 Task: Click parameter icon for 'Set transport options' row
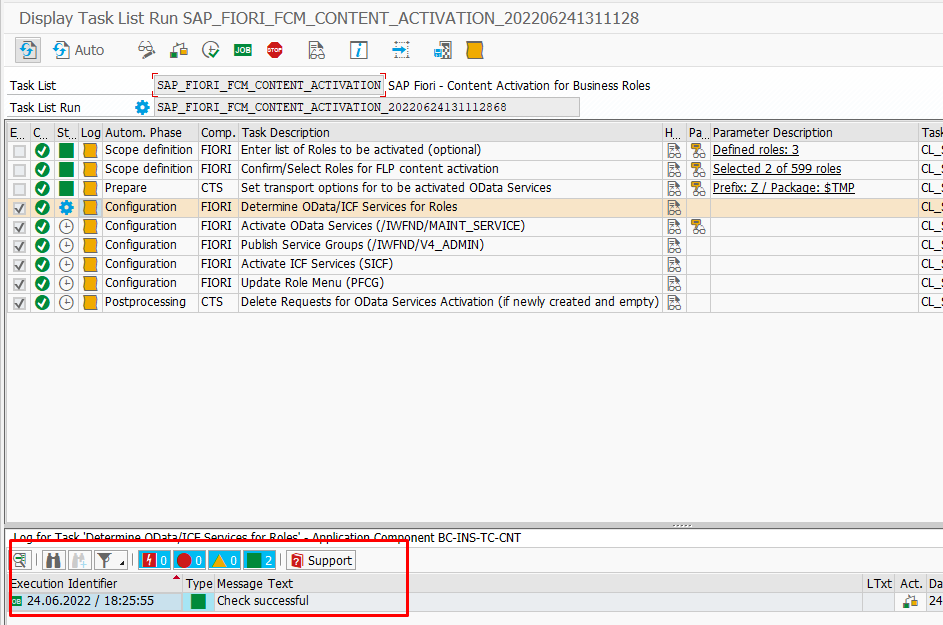click(698, 188)
